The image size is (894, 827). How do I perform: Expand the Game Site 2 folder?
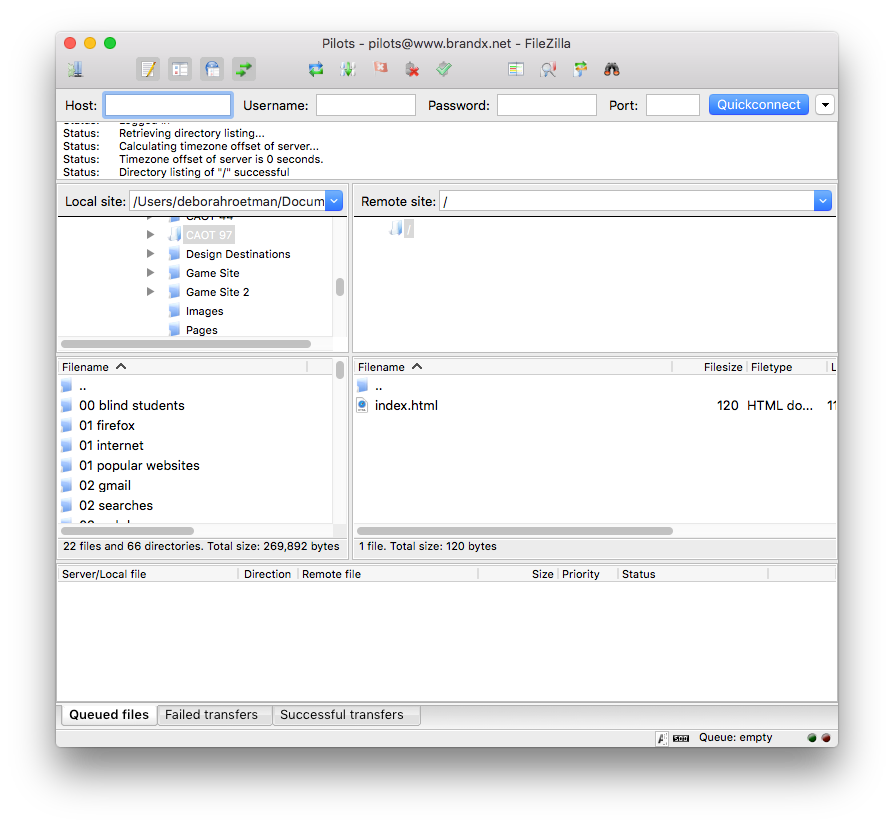tap(151, 291)
